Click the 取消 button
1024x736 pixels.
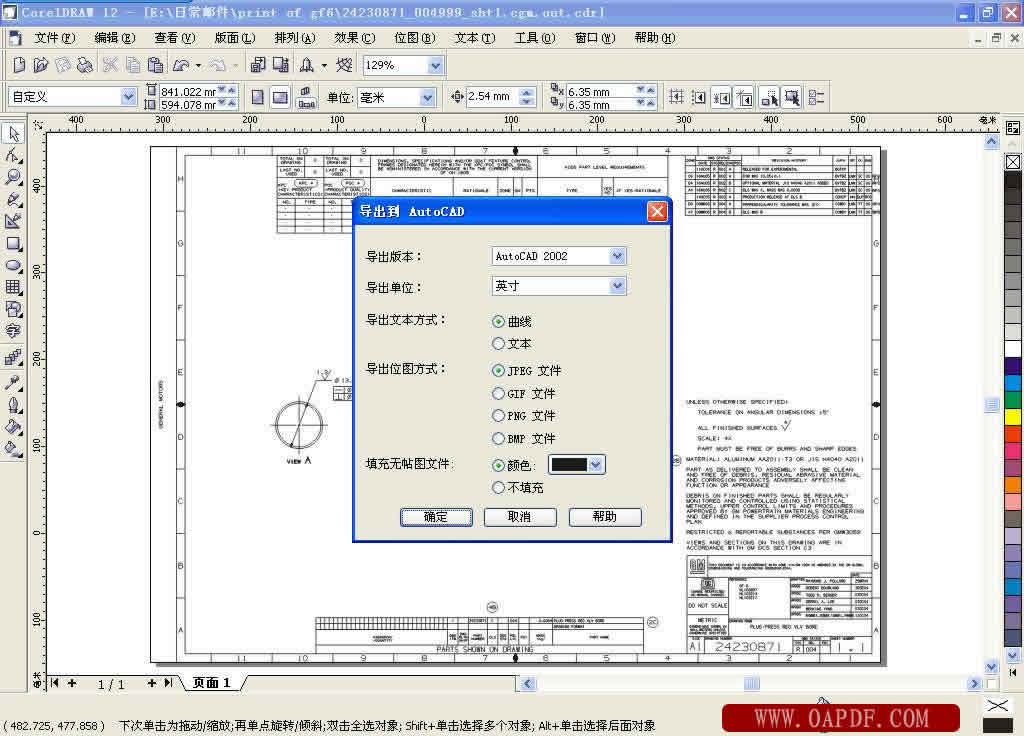[x=520, y=517]
